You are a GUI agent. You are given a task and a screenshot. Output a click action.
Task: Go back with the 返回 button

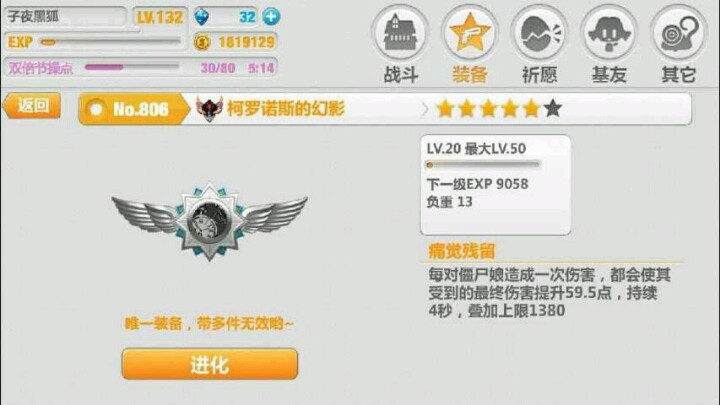click(32, 106)
